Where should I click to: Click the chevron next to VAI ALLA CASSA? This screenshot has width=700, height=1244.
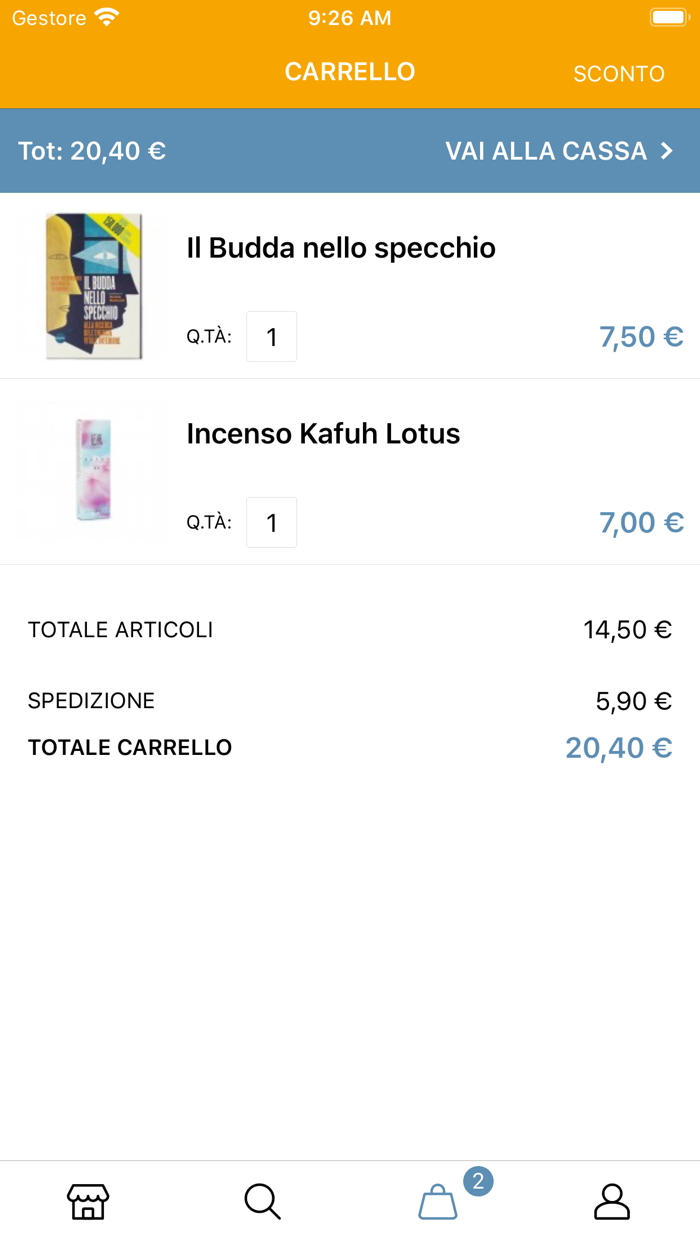pos(668,150)
